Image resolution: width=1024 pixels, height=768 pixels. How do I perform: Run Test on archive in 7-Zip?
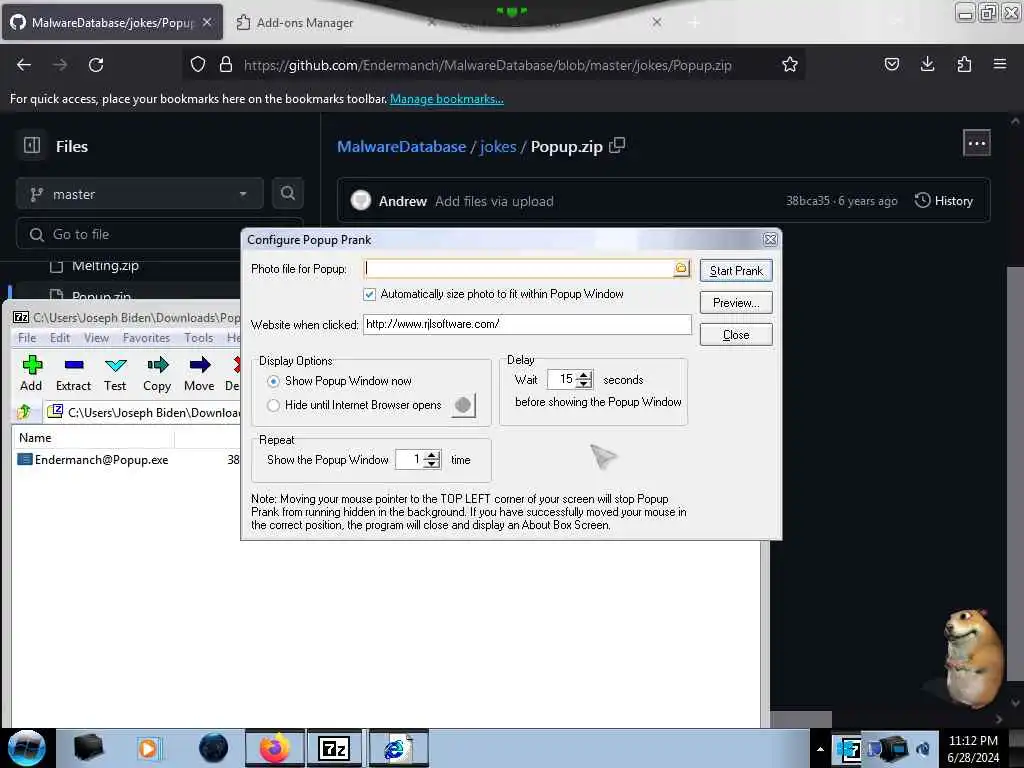point(115,374)
